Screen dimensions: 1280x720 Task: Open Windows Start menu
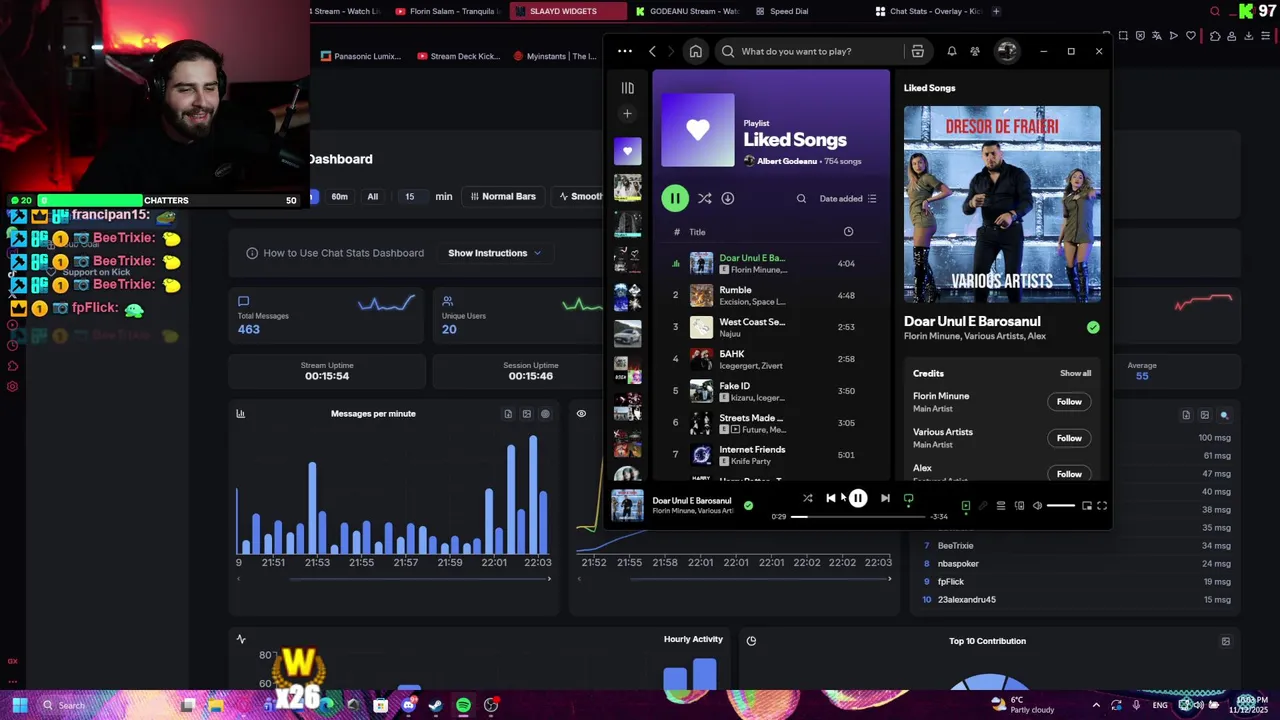19,705
